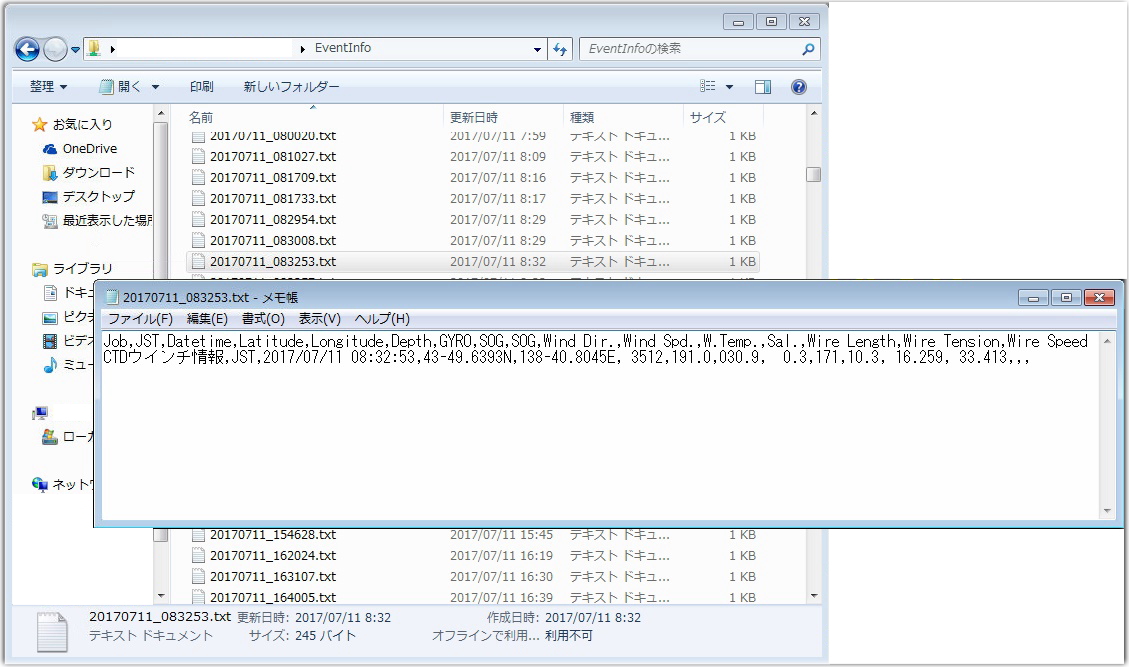The height and width of the screenshot is (667, 1129).
Task: Open OneDrive in the favorites sidebar
Action: [x=89, y=148]
